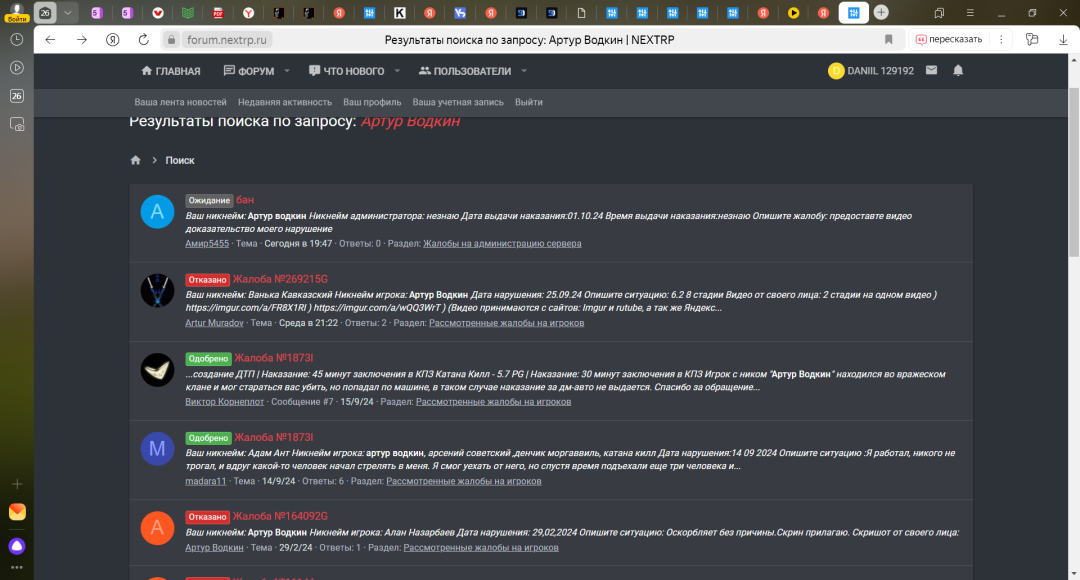Click the lock icon for site security info
Image resolution: width=1080 pixels, height=580 pixels.
[172, 40]
